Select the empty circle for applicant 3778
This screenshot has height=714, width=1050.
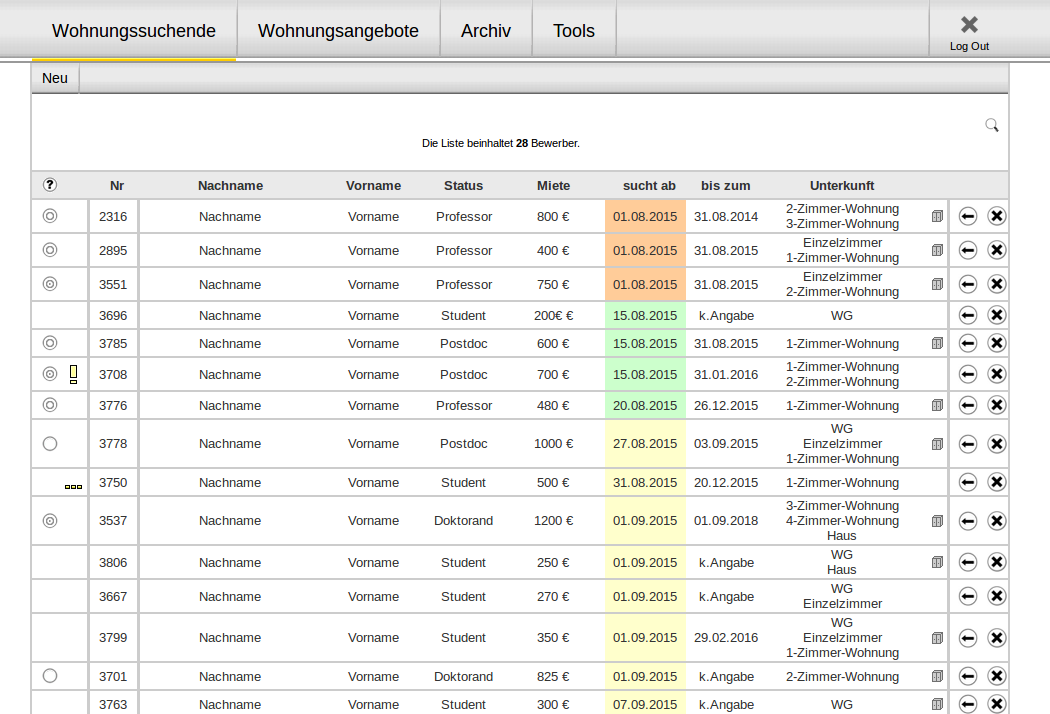[x=50, y=444]
